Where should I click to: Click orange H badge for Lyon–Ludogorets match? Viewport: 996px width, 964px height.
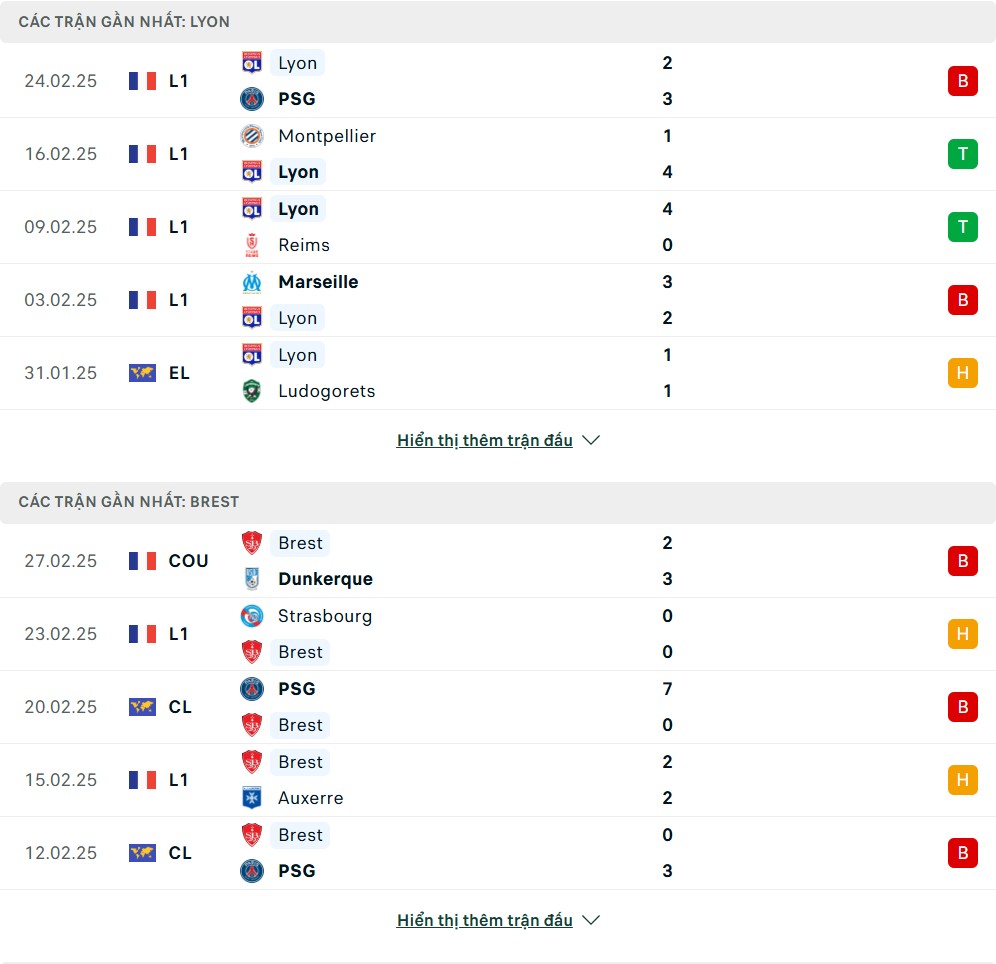962,373
